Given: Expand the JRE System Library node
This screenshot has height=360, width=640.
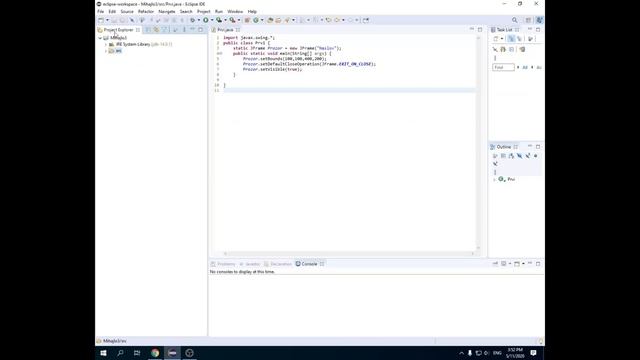Looking at the screenshot, I should coord(106,44).
